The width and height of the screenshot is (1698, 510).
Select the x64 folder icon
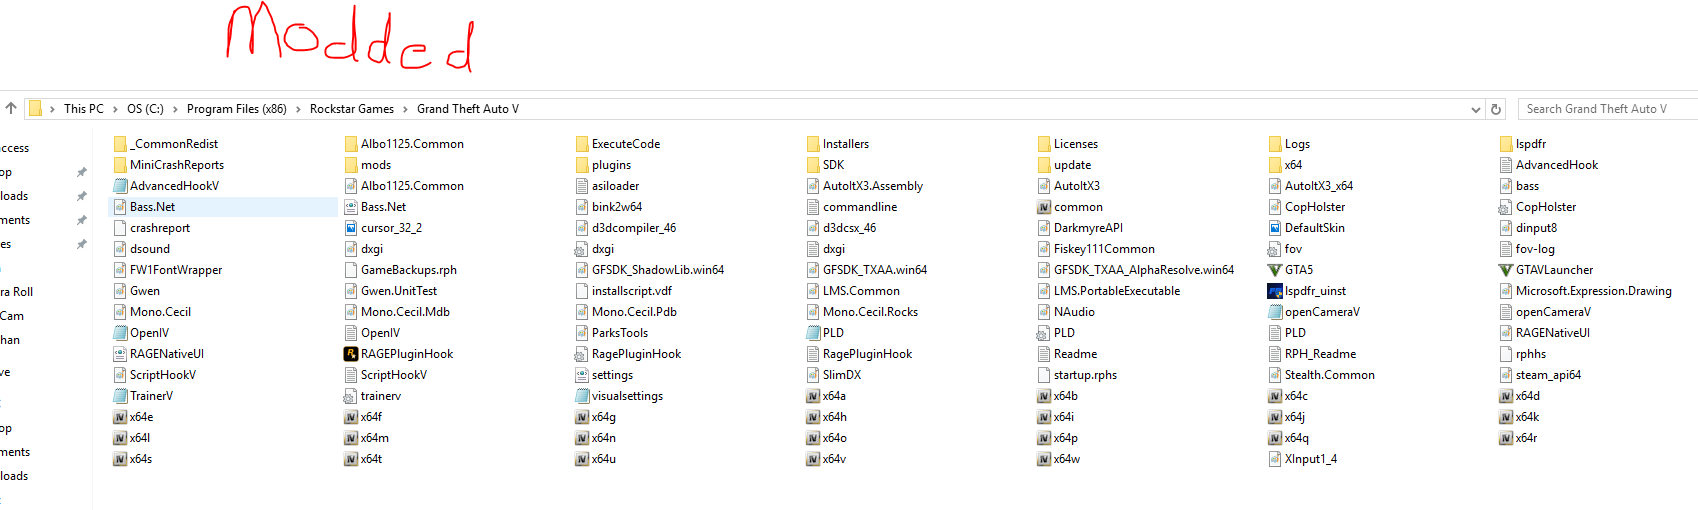click(x=1275, y=165)
